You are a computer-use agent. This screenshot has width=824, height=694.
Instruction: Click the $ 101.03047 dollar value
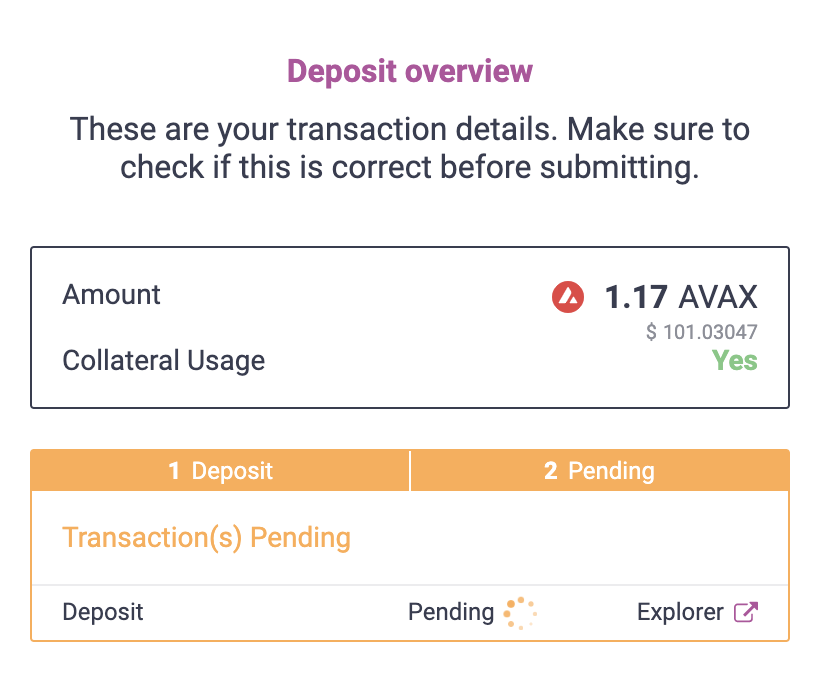702,332
